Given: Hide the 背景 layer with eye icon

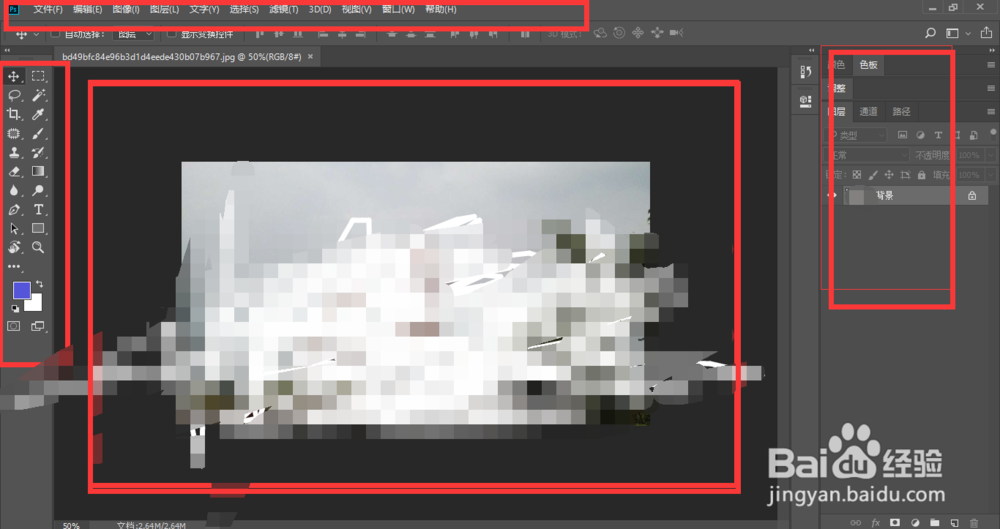Looking at the screenshot, I should (832, 195).
